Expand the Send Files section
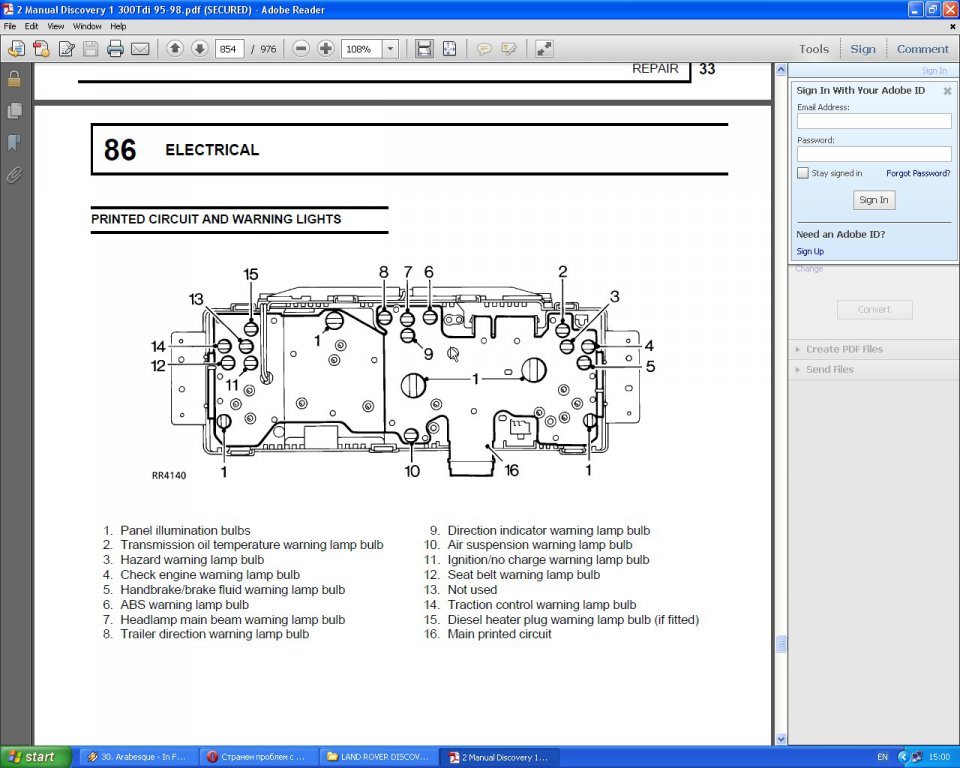The image size is (960, 768). (830, 369)
